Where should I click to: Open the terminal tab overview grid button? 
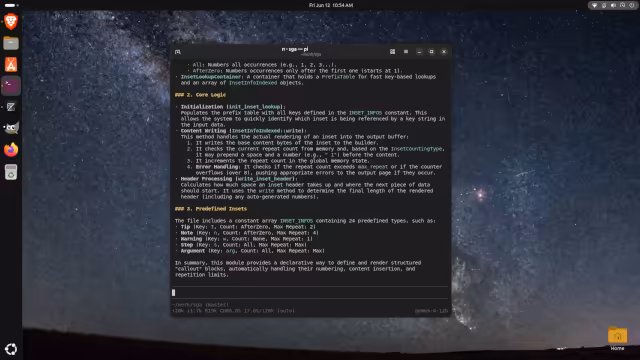pyautogui.click(x=392, y=52)
